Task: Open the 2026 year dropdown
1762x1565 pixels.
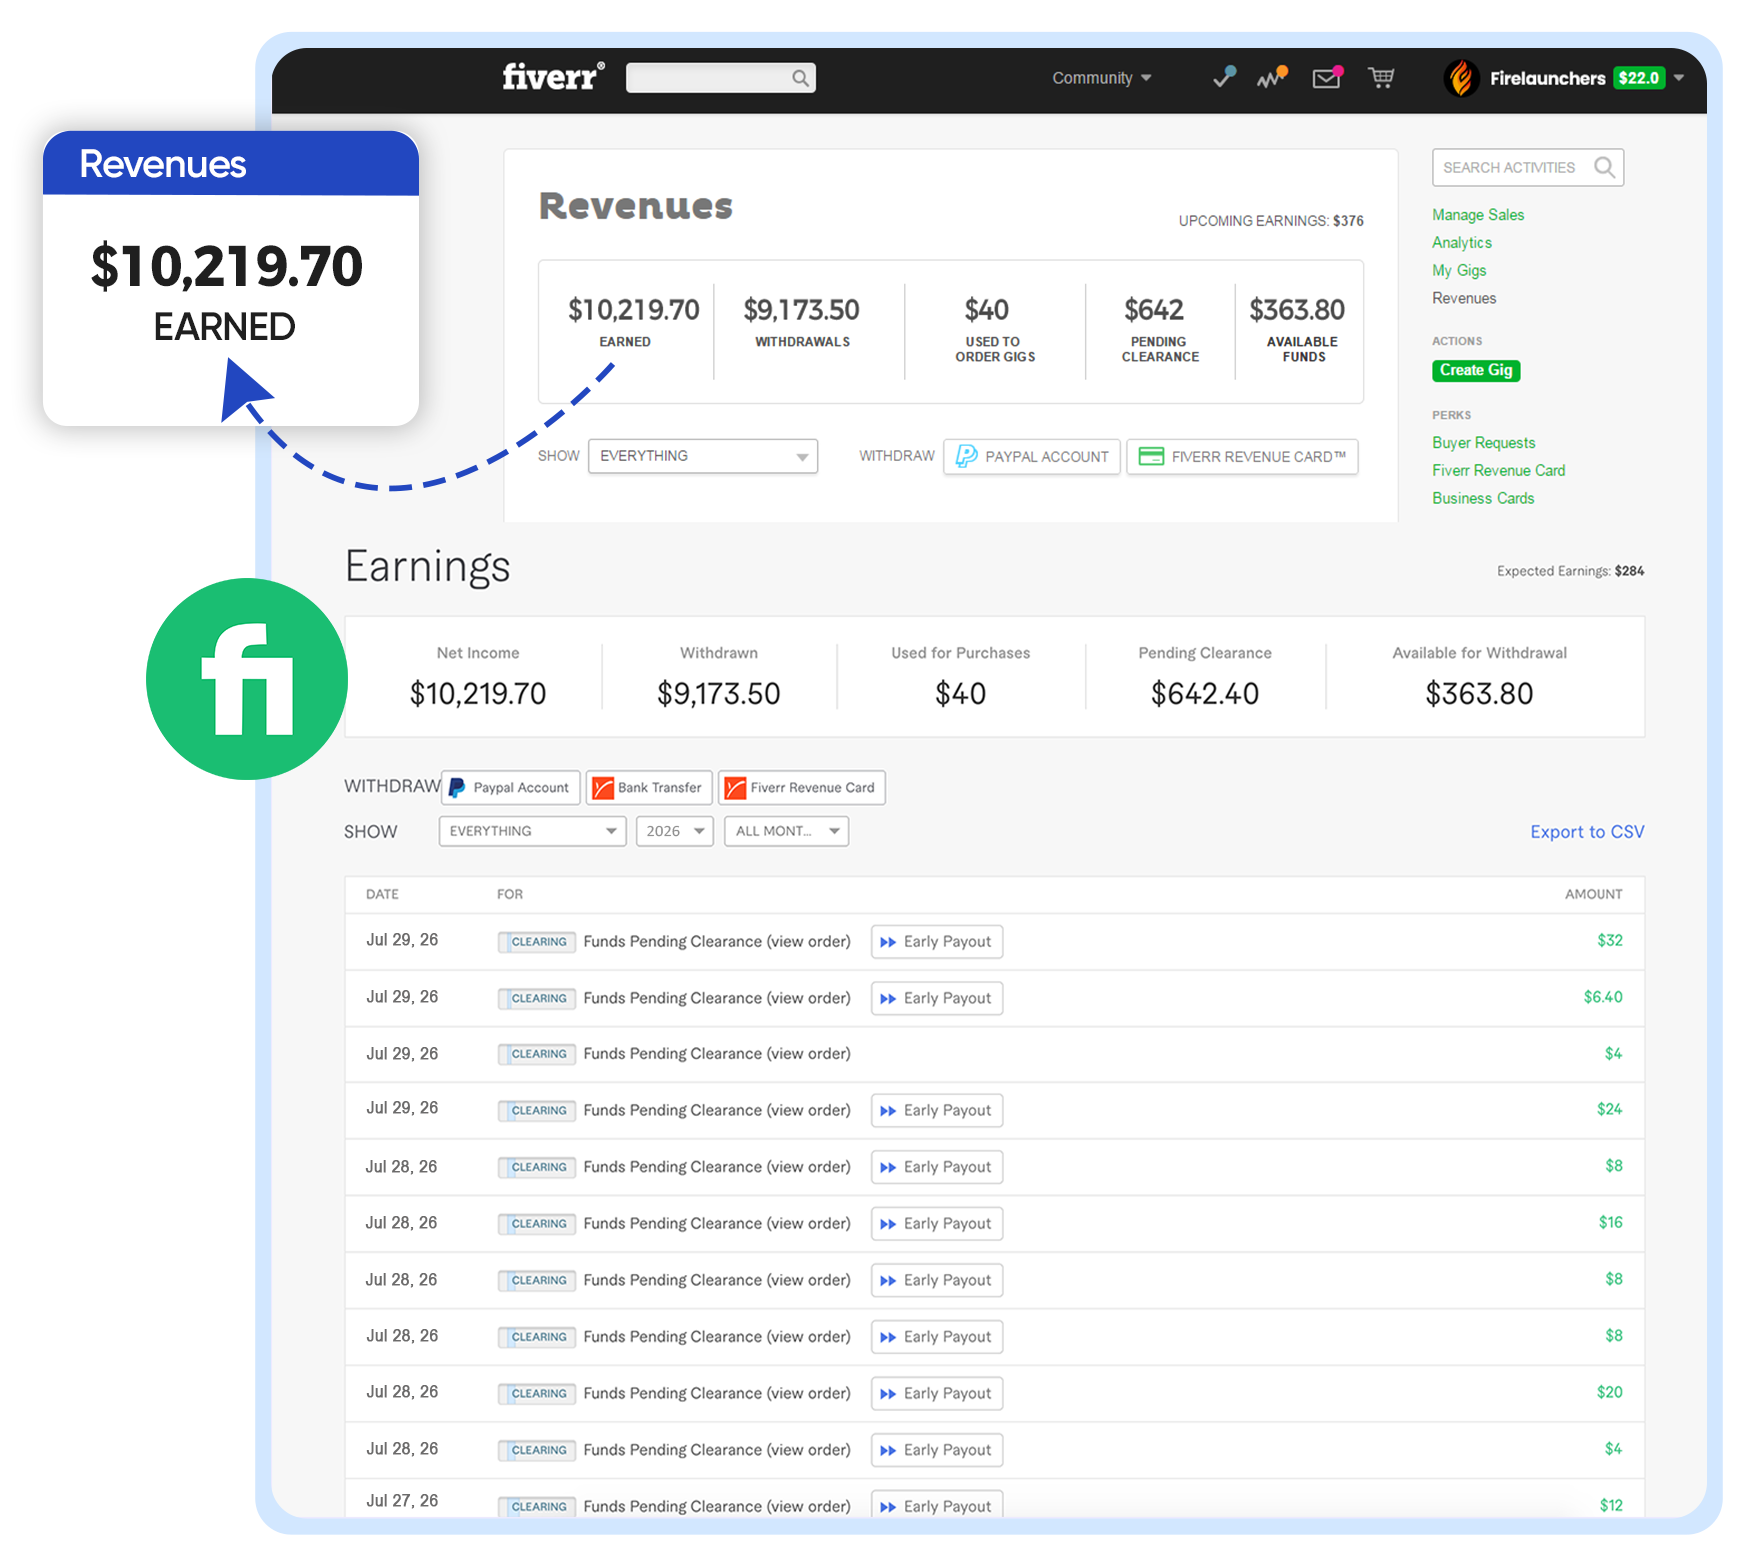Action: [675, 831]
